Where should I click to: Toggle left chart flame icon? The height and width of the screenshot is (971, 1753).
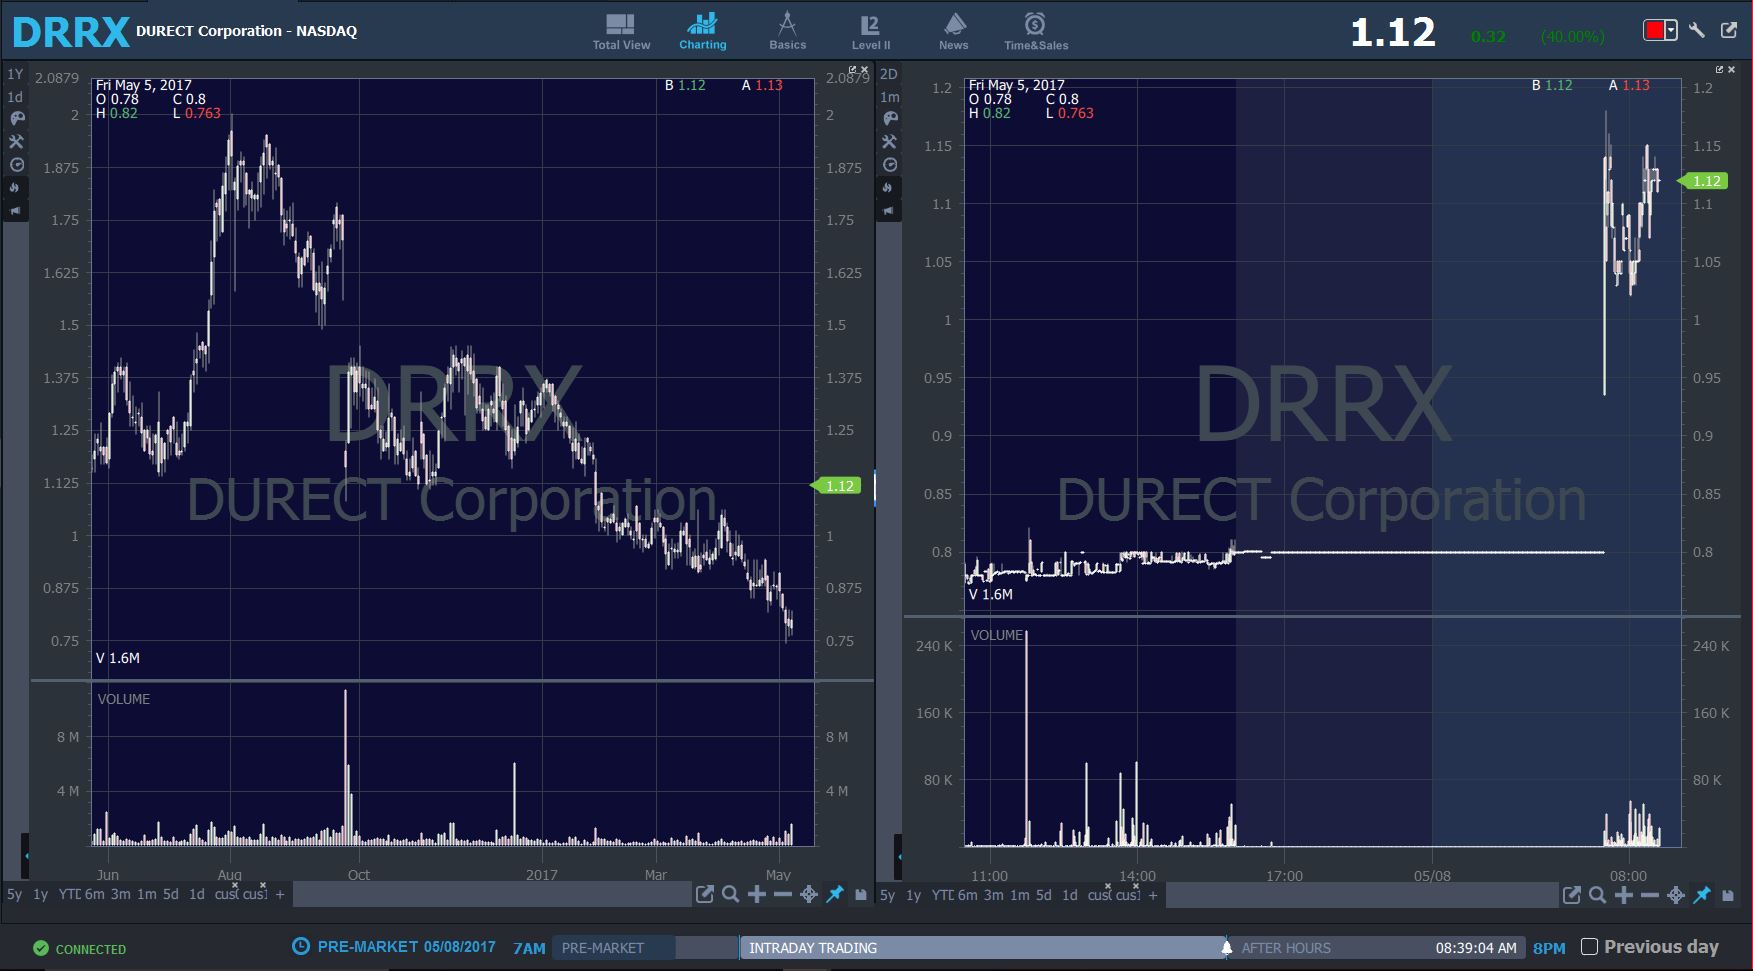click(x=16, y=188)
